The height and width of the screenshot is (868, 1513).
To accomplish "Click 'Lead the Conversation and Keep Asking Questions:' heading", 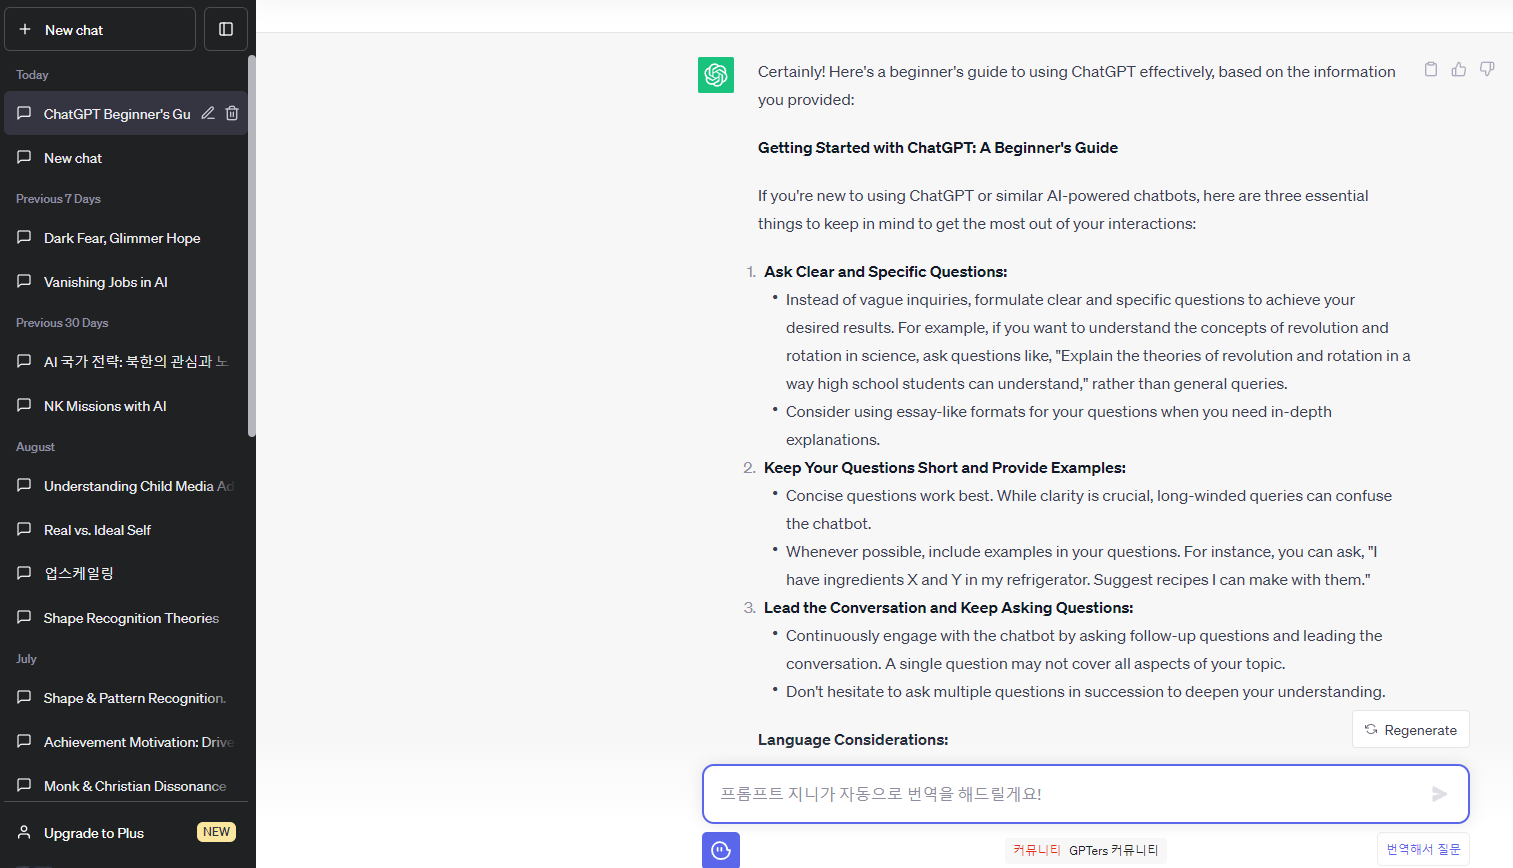I will [x=948, y=608].
